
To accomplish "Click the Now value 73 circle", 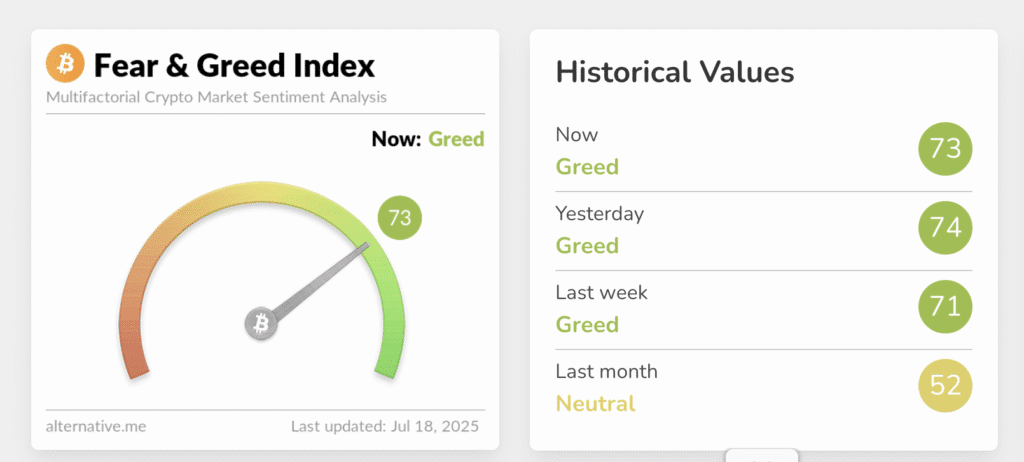I will [945, 150].
